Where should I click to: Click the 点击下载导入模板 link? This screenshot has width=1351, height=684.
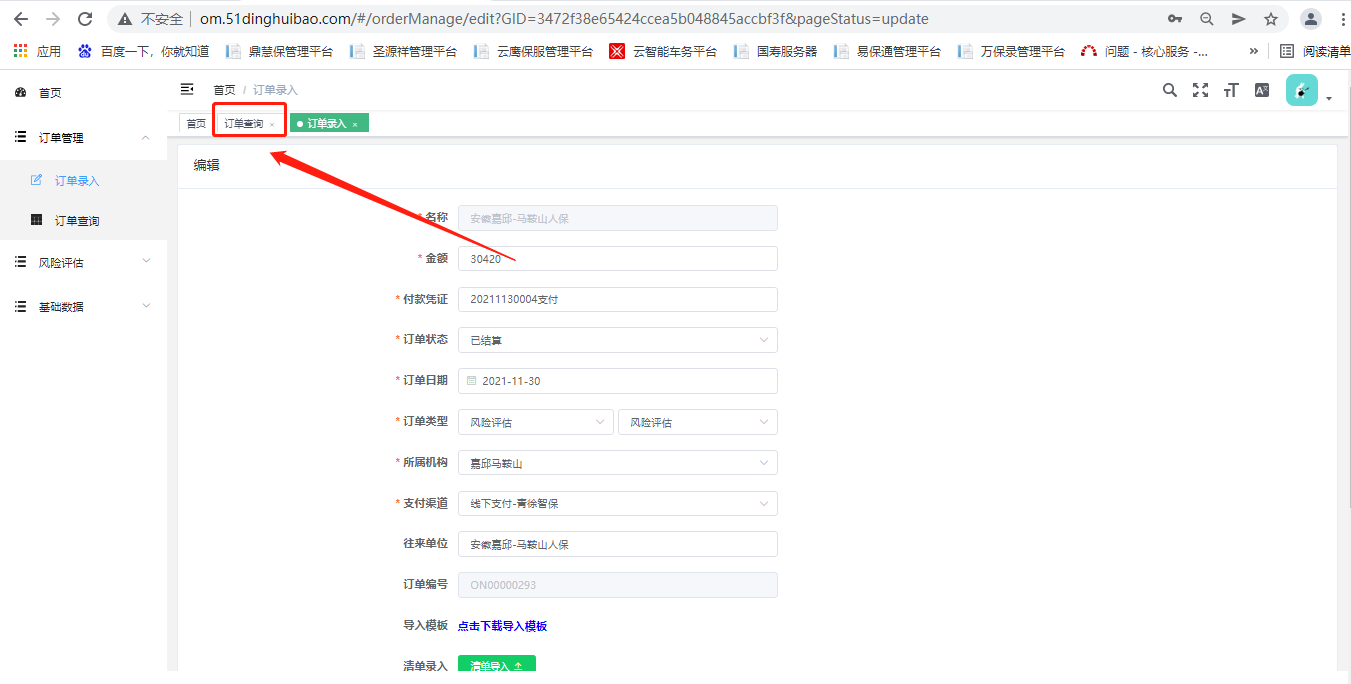502,626
